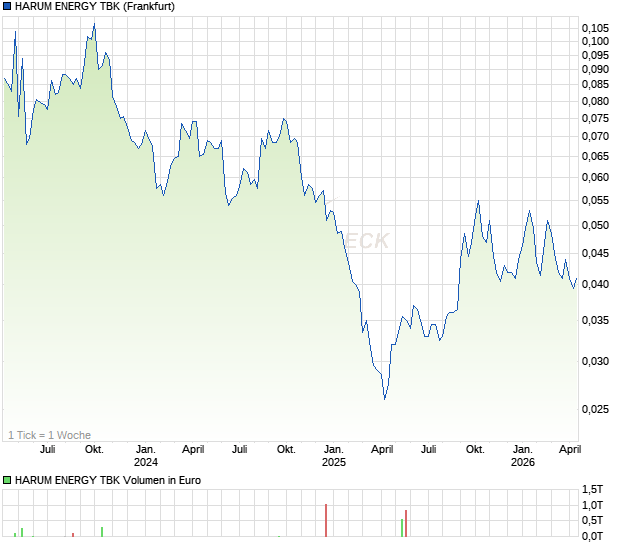Click the price axis label '0,080'
This screenshot has width=620, height=546.
[595, 101]
